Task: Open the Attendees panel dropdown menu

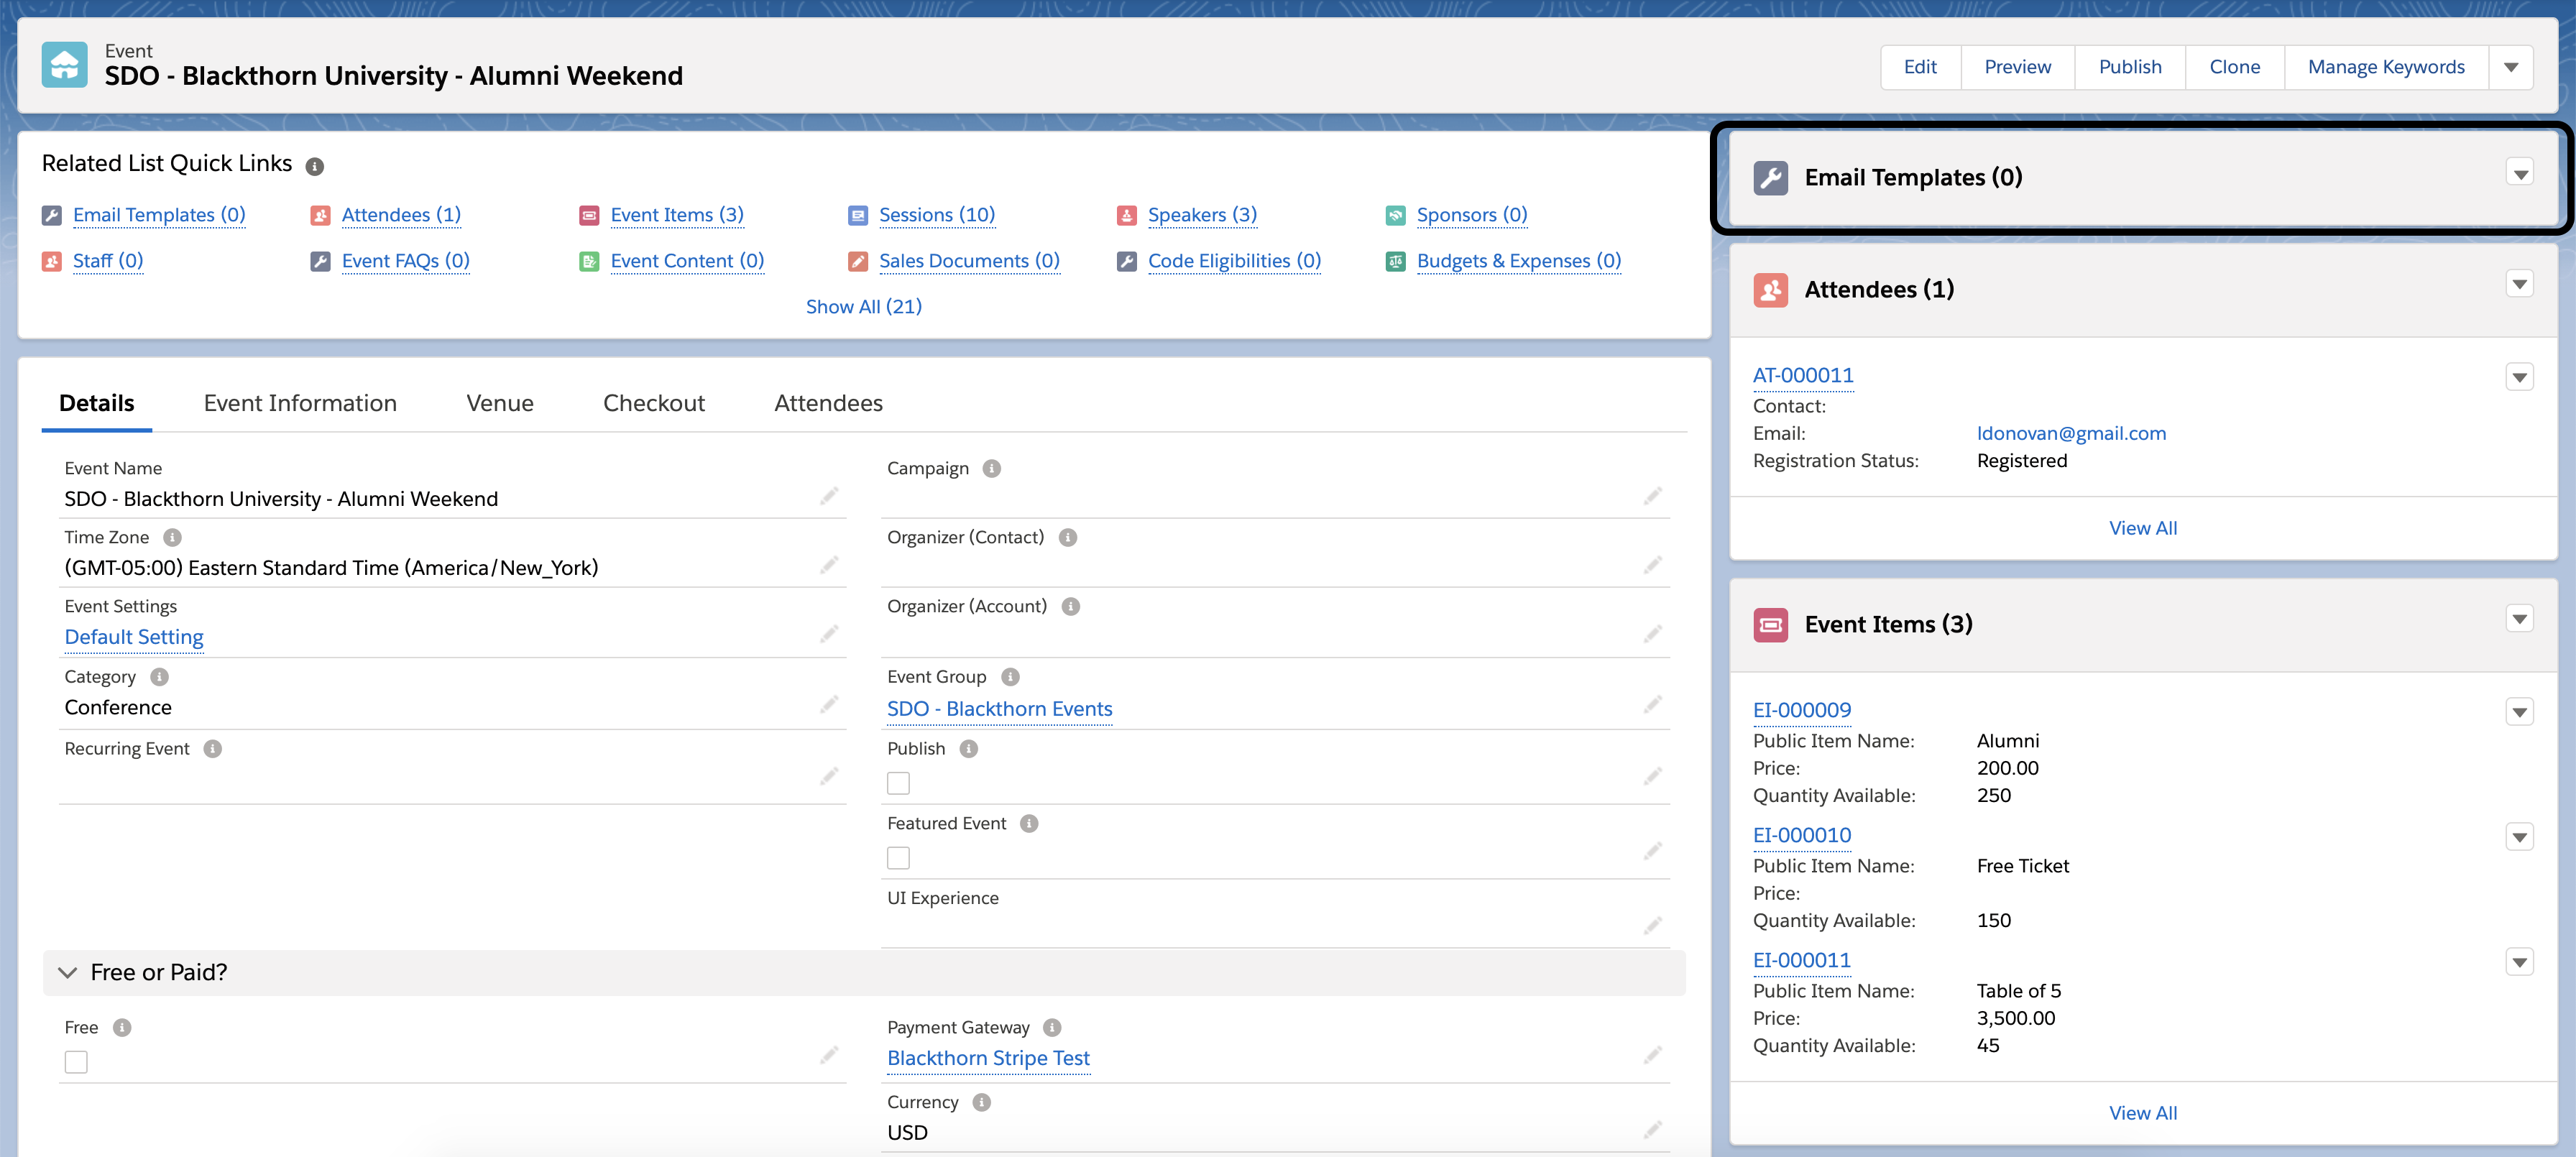Action: pos(2520,284)
